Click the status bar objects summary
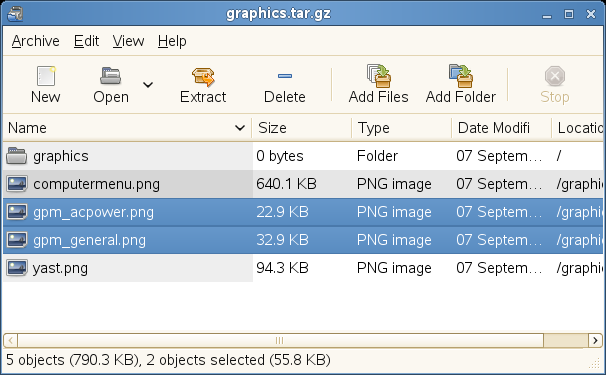Screen dimensions: 606x375 (168, 360)
